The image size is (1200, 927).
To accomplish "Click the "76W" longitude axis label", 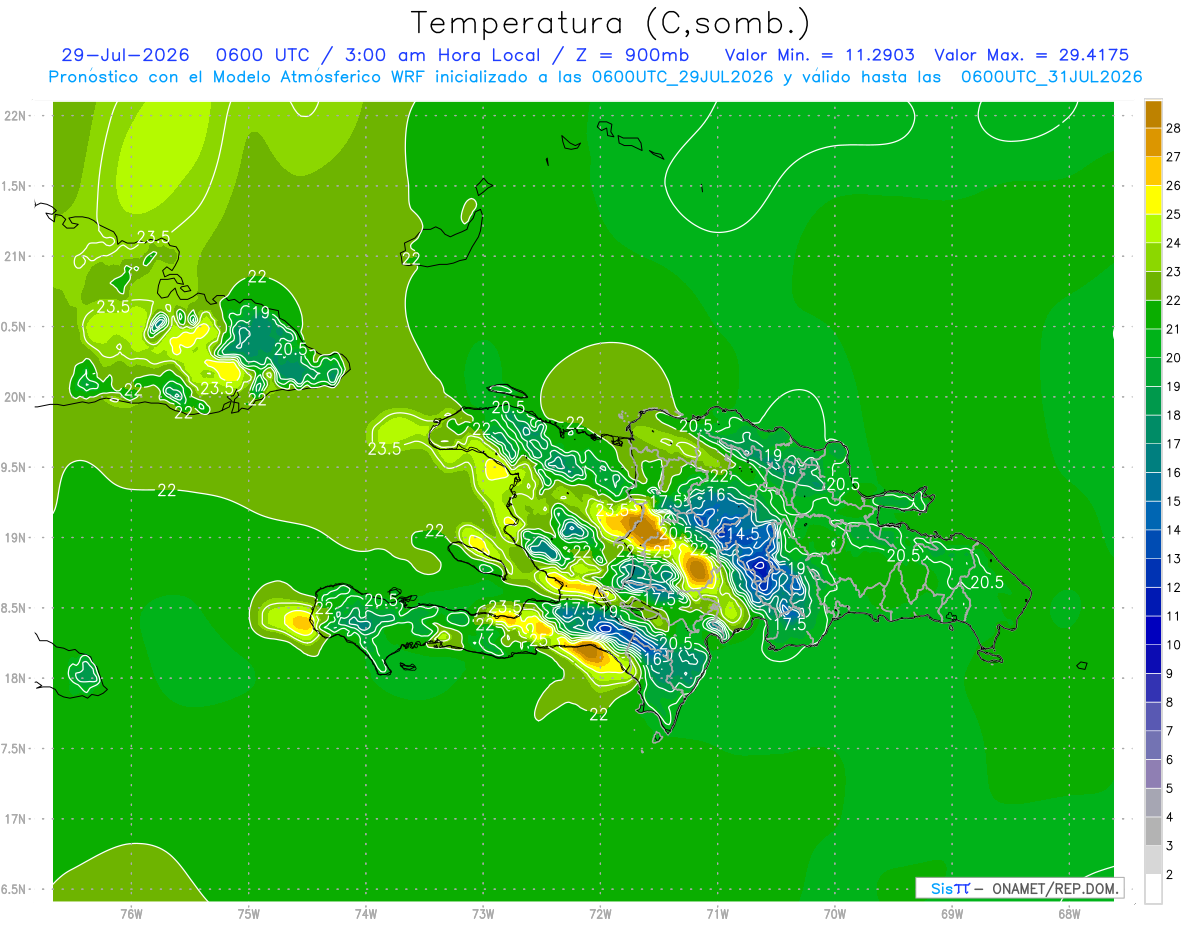I will [x=131, y=913].
